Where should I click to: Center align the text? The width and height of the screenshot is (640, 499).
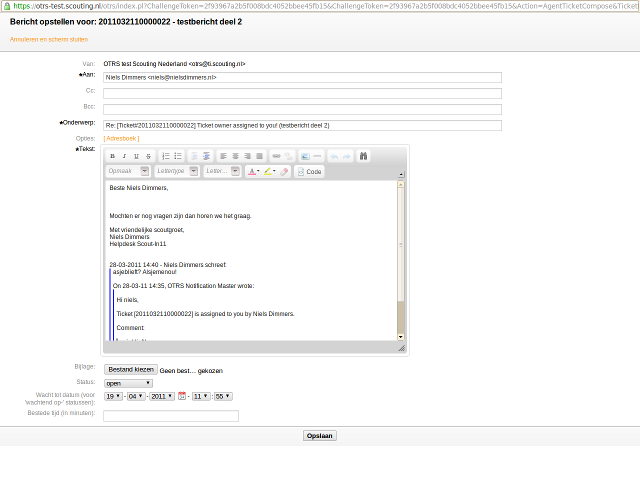pos(236,156)
